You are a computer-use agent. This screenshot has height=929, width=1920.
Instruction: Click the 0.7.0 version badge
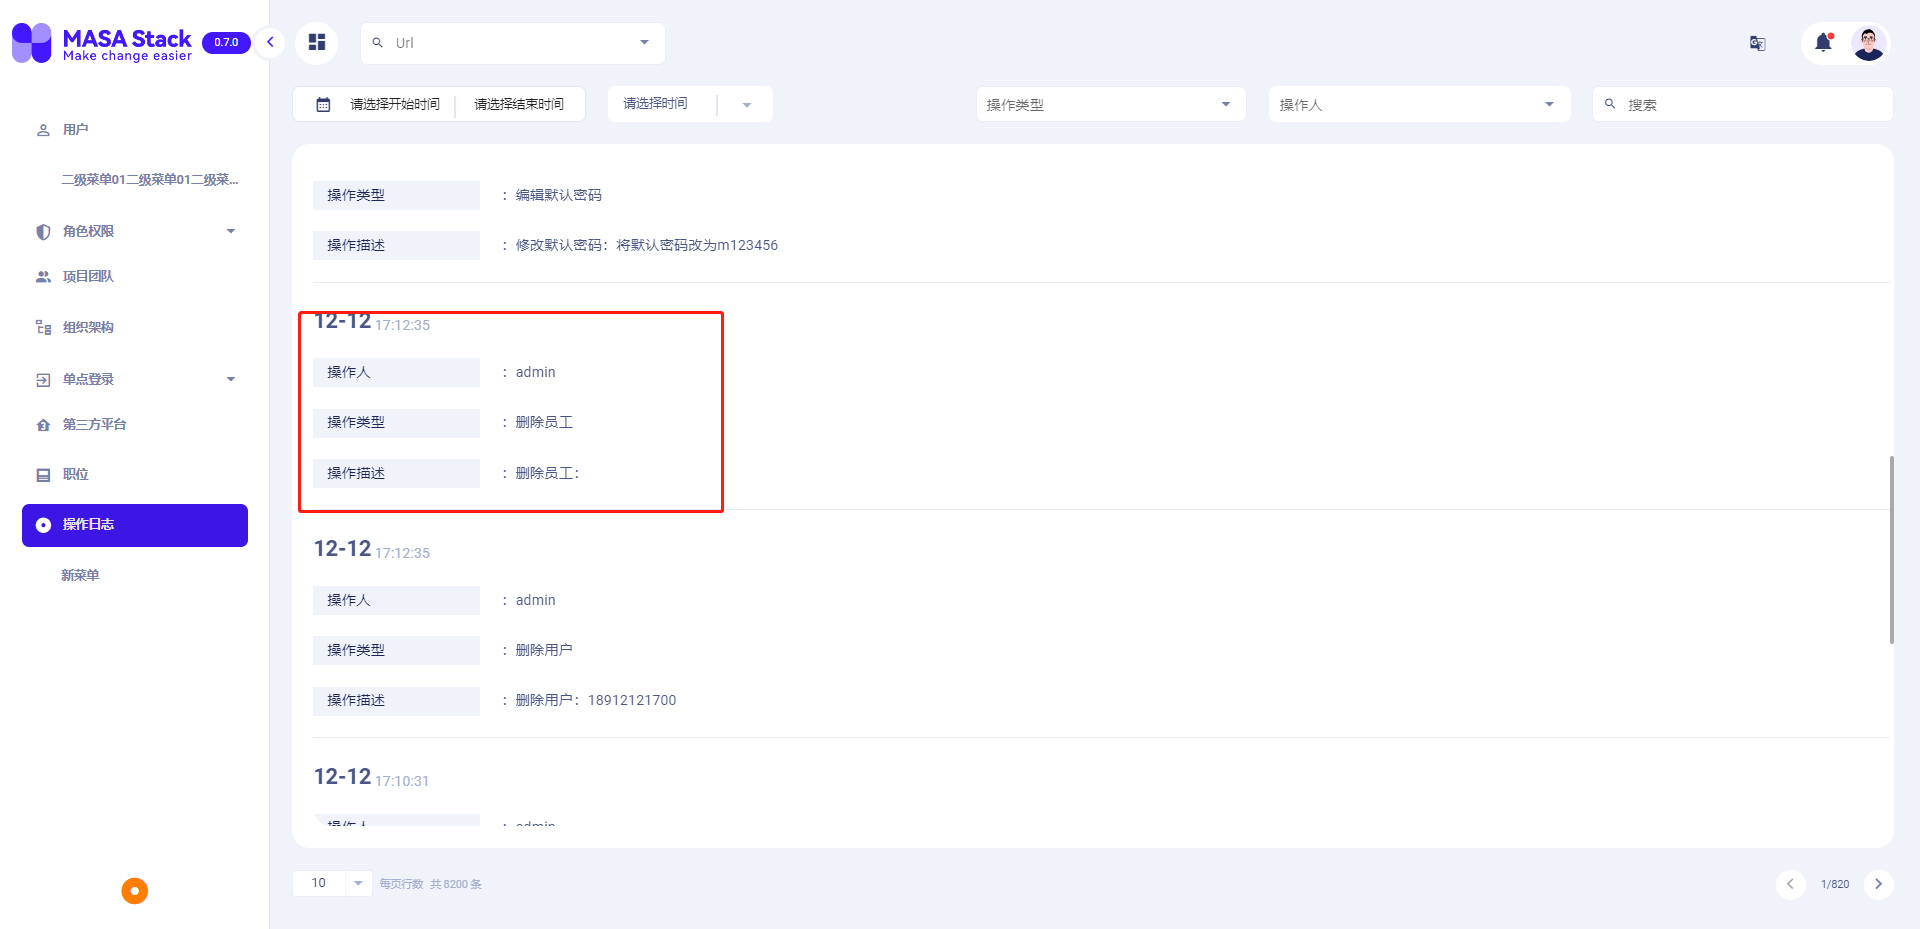(226, 42)
